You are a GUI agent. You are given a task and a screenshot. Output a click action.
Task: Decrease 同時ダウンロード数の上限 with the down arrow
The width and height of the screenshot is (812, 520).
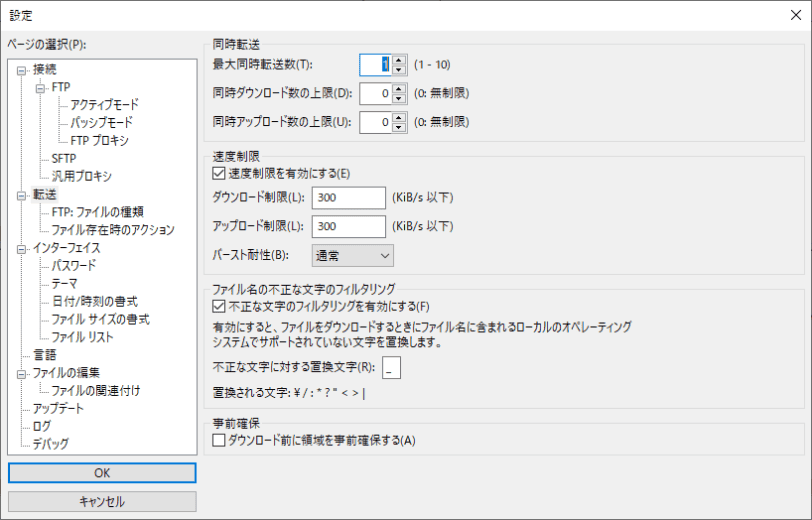tap(399, 98)
